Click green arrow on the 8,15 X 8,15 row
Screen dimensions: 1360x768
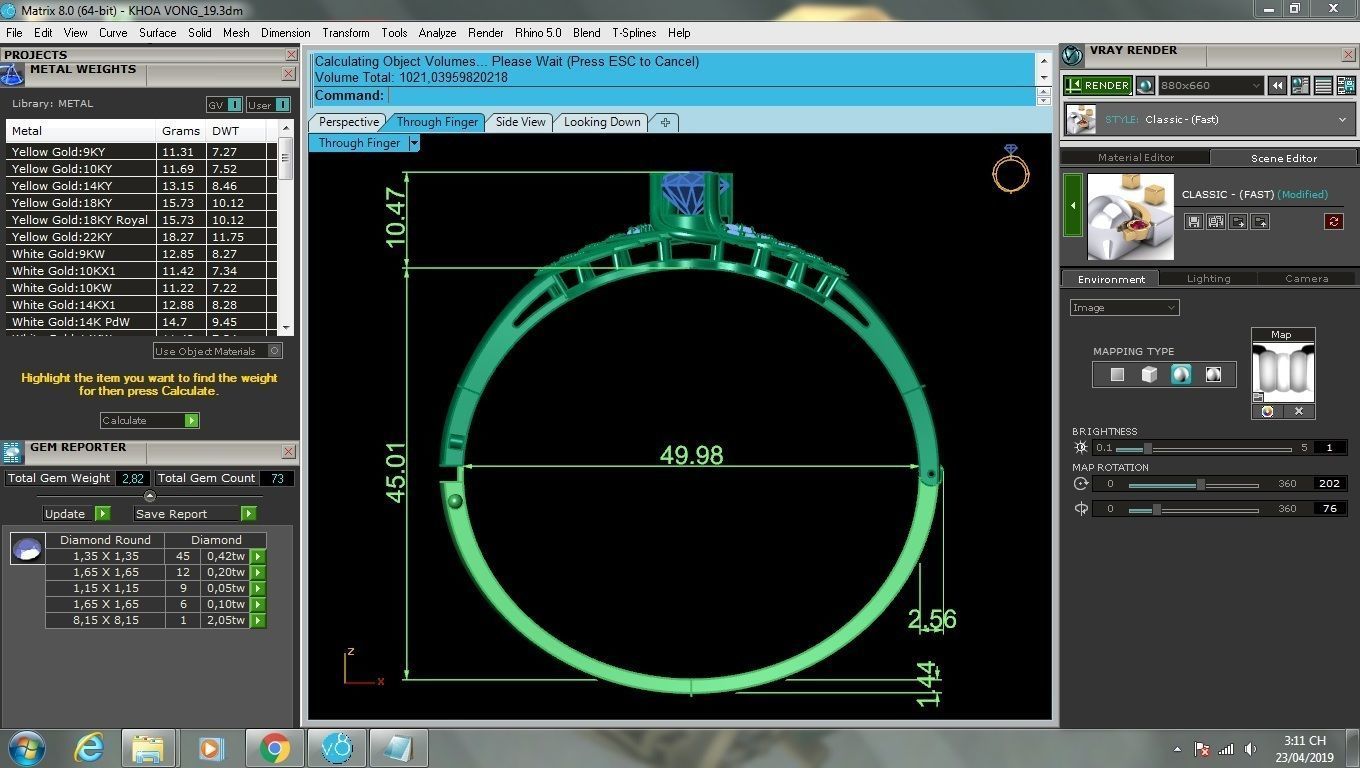258,621
